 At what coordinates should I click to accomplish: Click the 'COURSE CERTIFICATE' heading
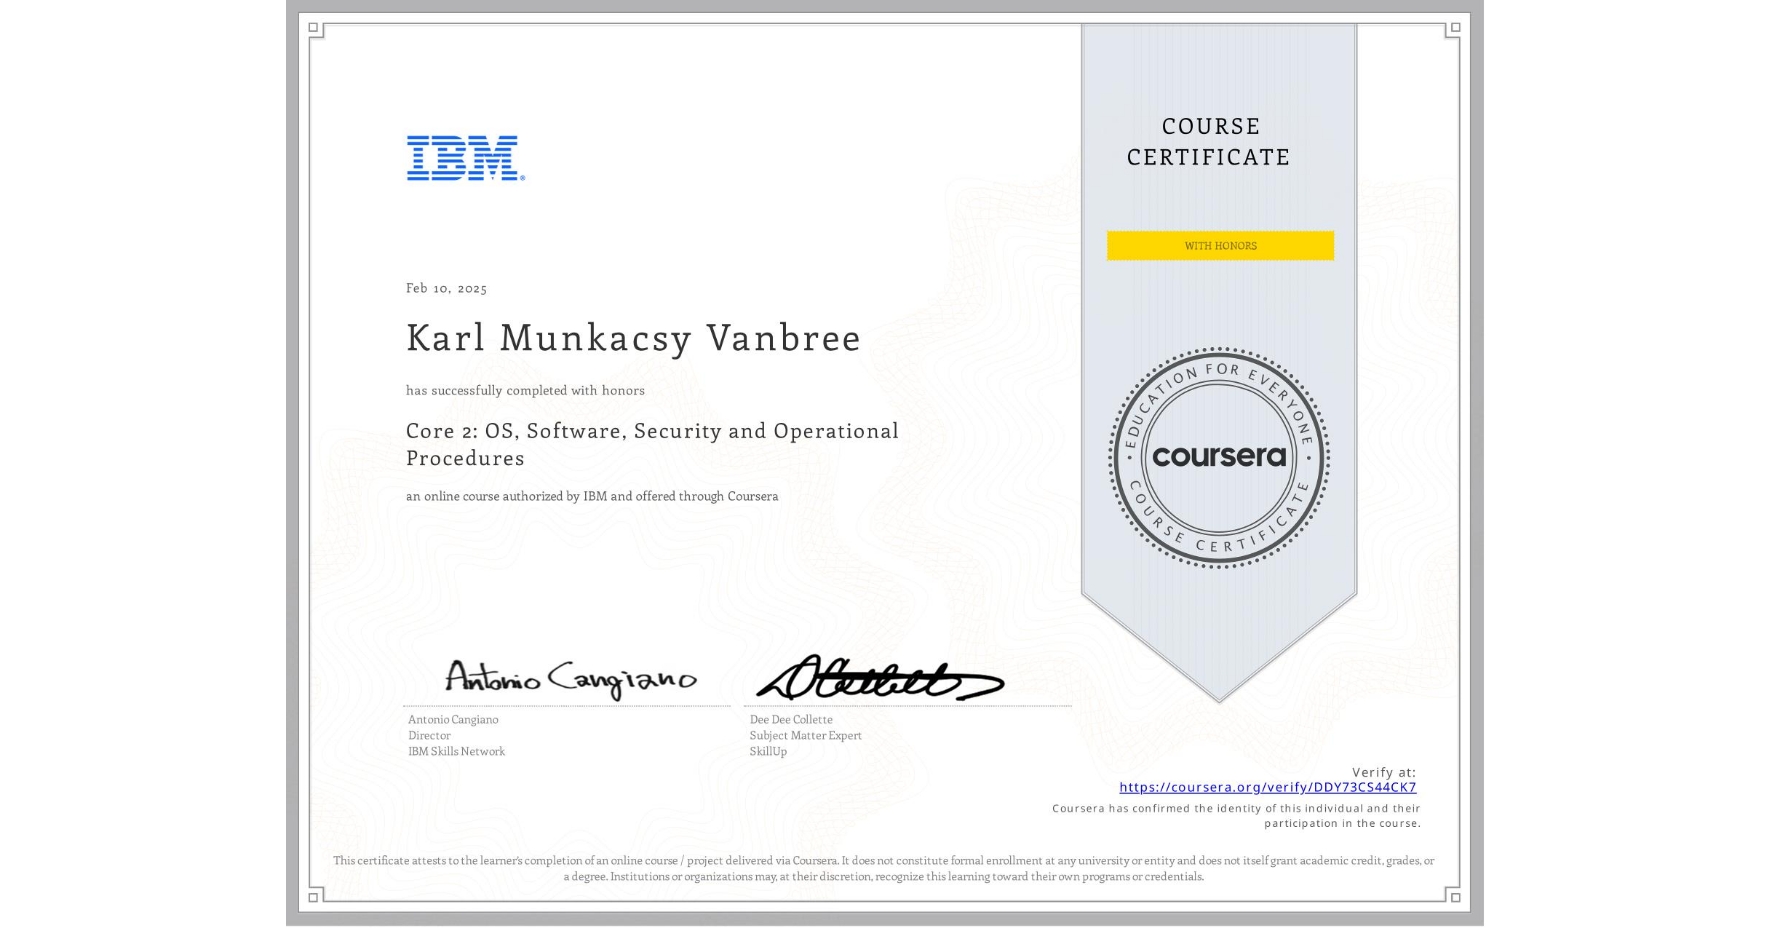[1209, 142]
